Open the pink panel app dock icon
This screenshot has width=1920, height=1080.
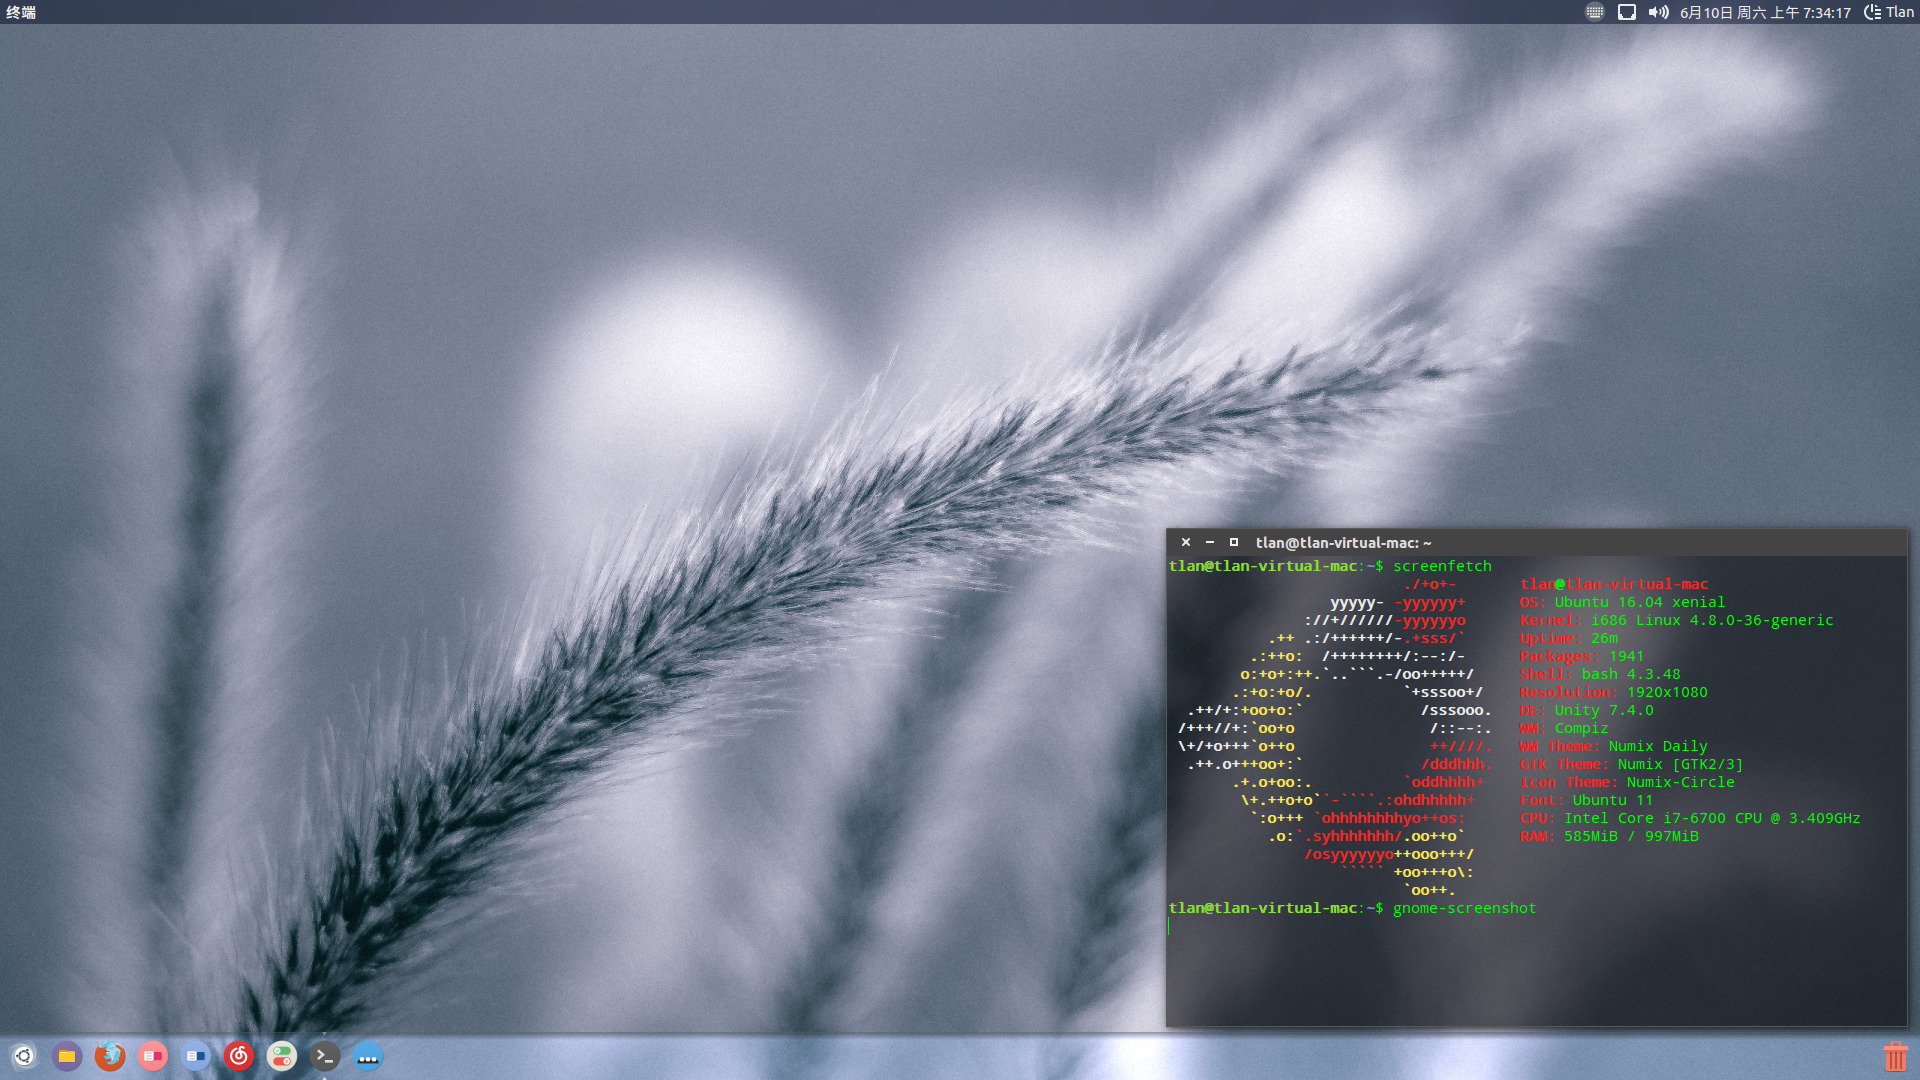tap(153, 1056)
